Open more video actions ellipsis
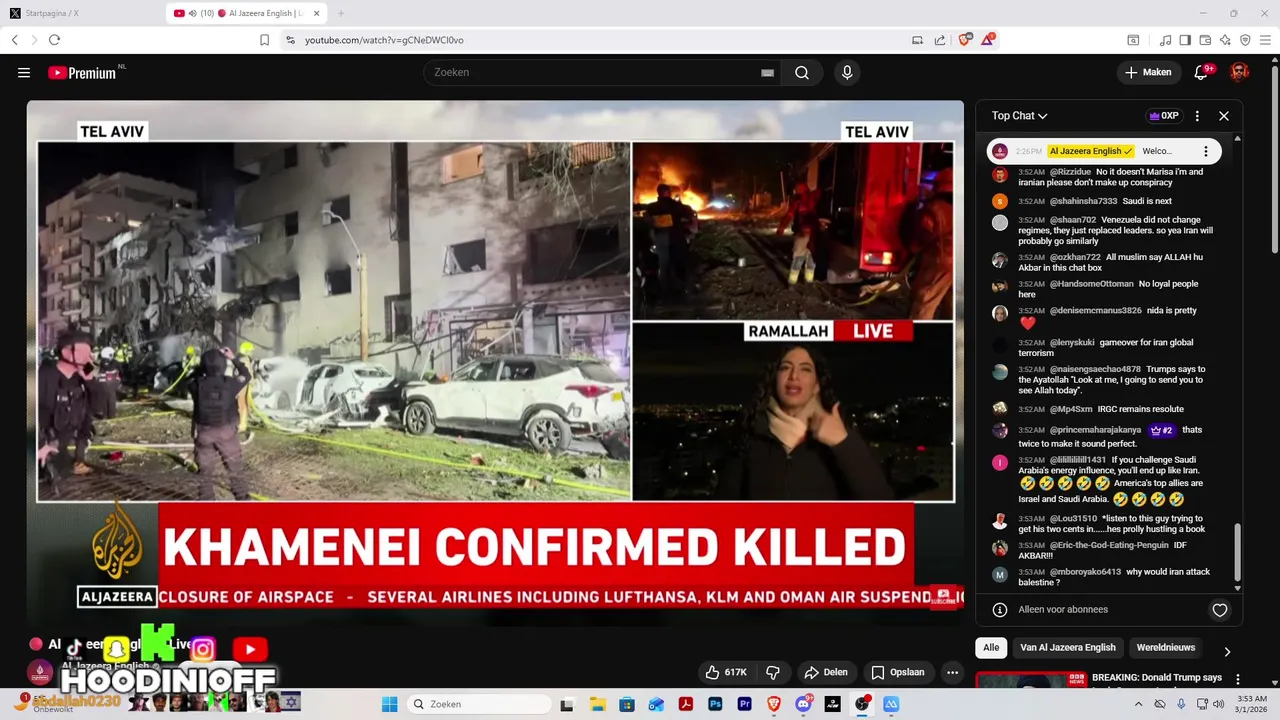 (x=952, y=672)
